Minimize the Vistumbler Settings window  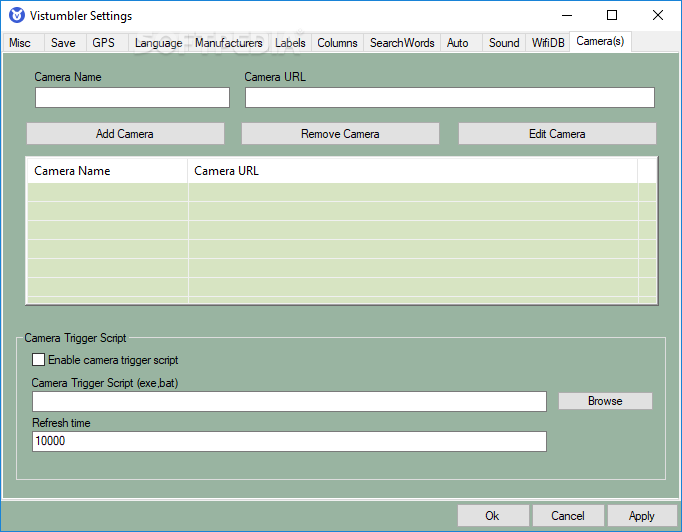(567, 15)
